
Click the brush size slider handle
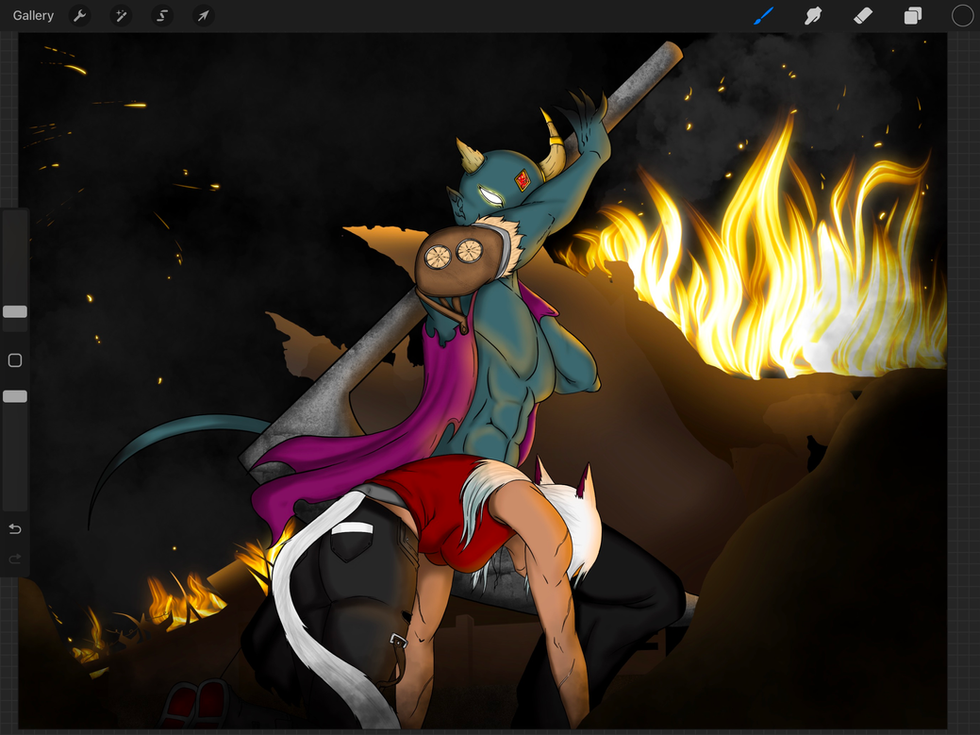[15, 312]
